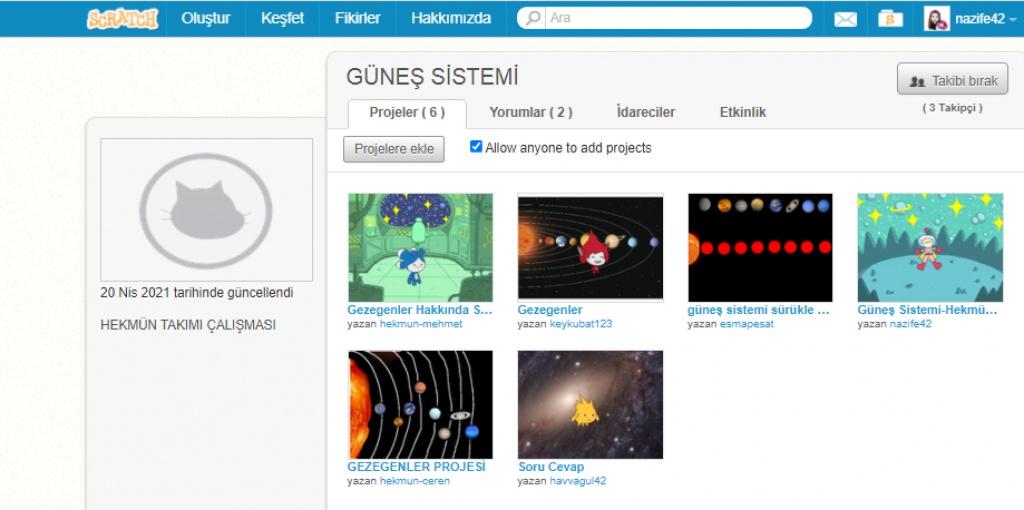The image size is (1024, 510).
Task: Go to Keşfet in the navigation bar
Action: click(282, 18)
